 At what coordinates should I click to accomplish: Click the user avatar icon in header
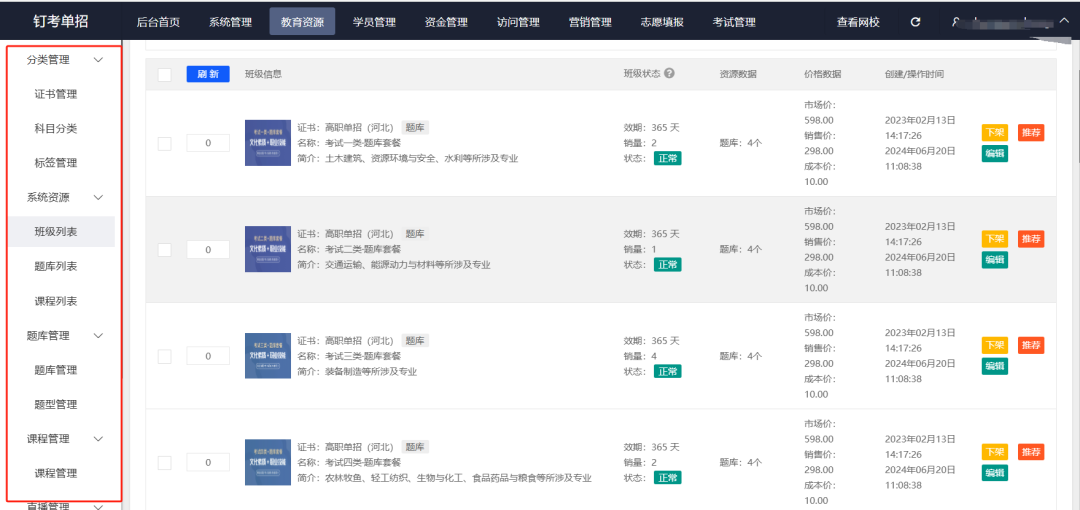pos(957,22)
